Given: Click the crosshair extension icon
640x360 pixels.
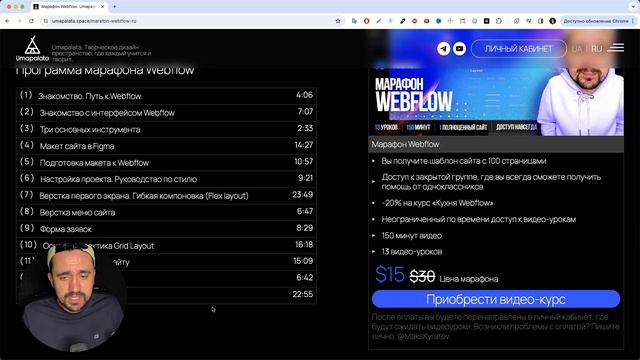Looking at the screenshot, I should 451,21.
